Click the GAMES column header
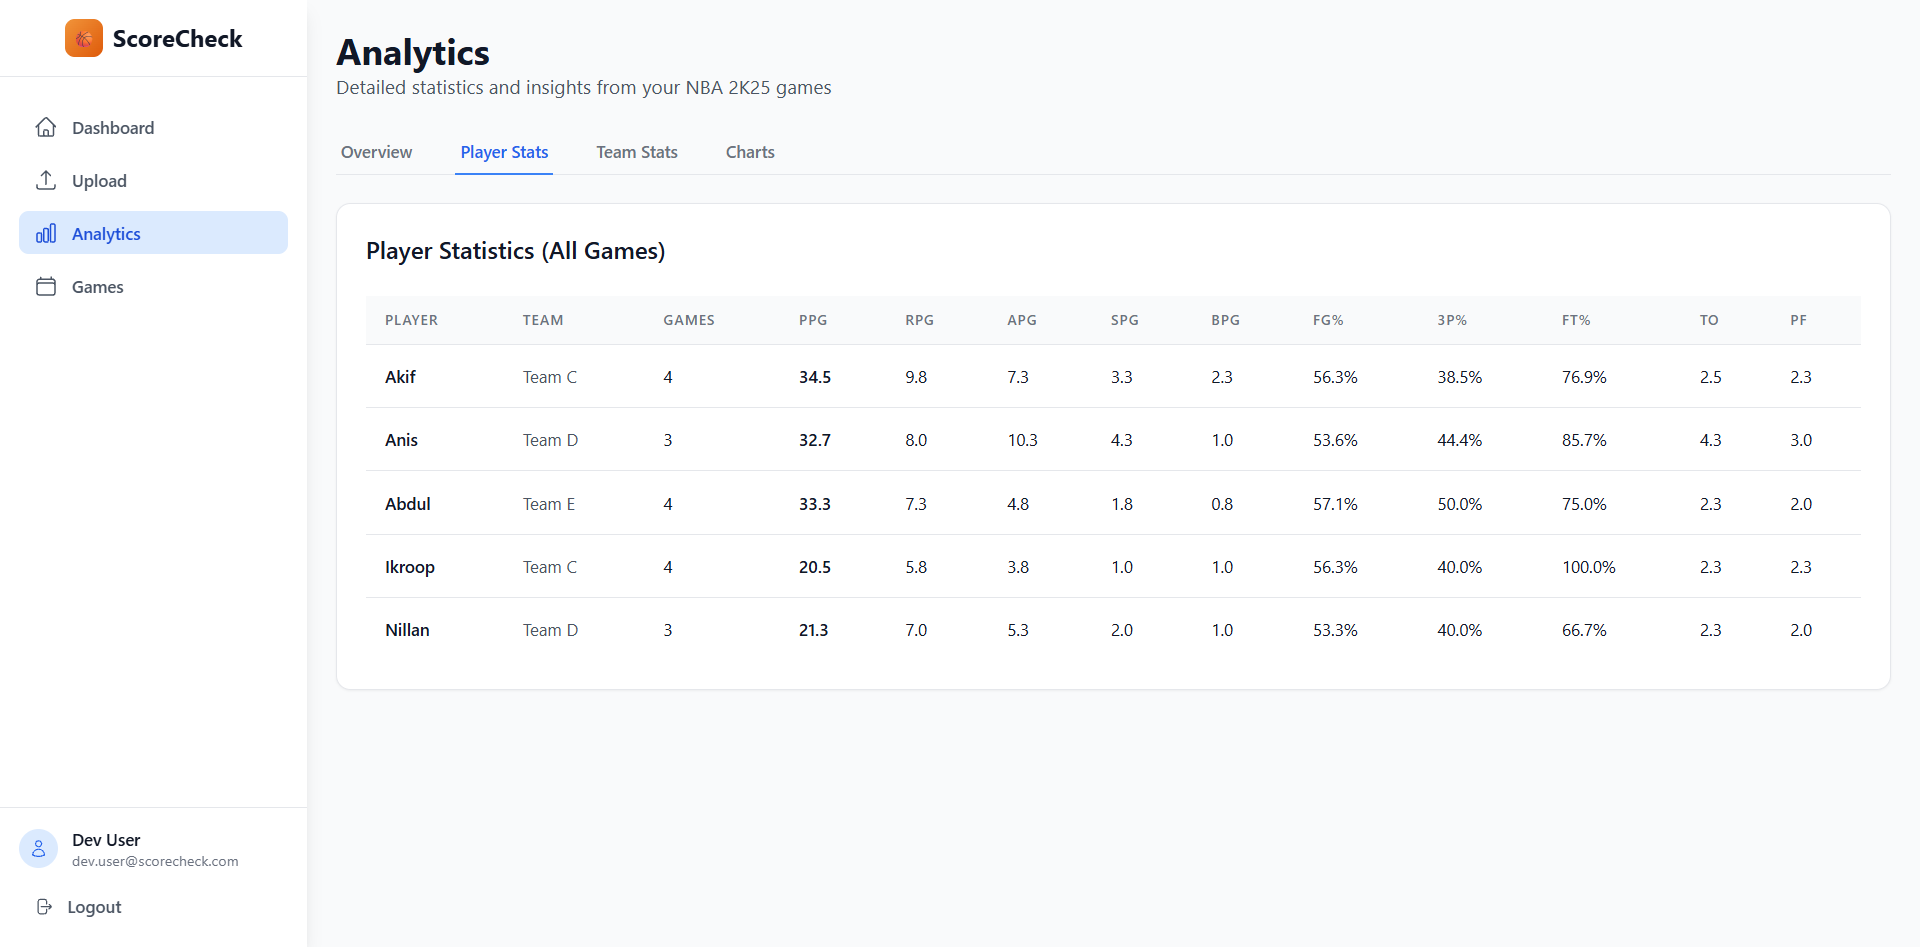 [x=689, y=320]
